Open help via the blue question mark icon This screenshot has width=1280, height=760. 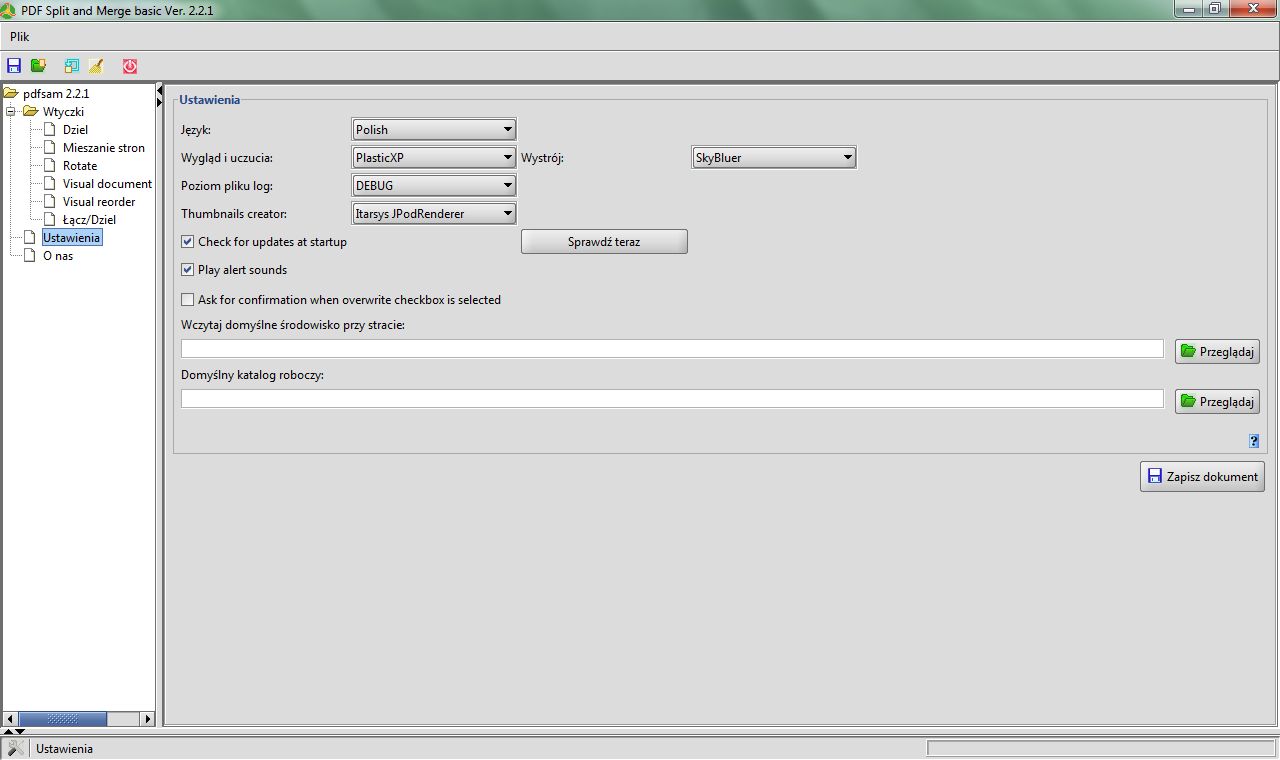[x=1254, y=441]
